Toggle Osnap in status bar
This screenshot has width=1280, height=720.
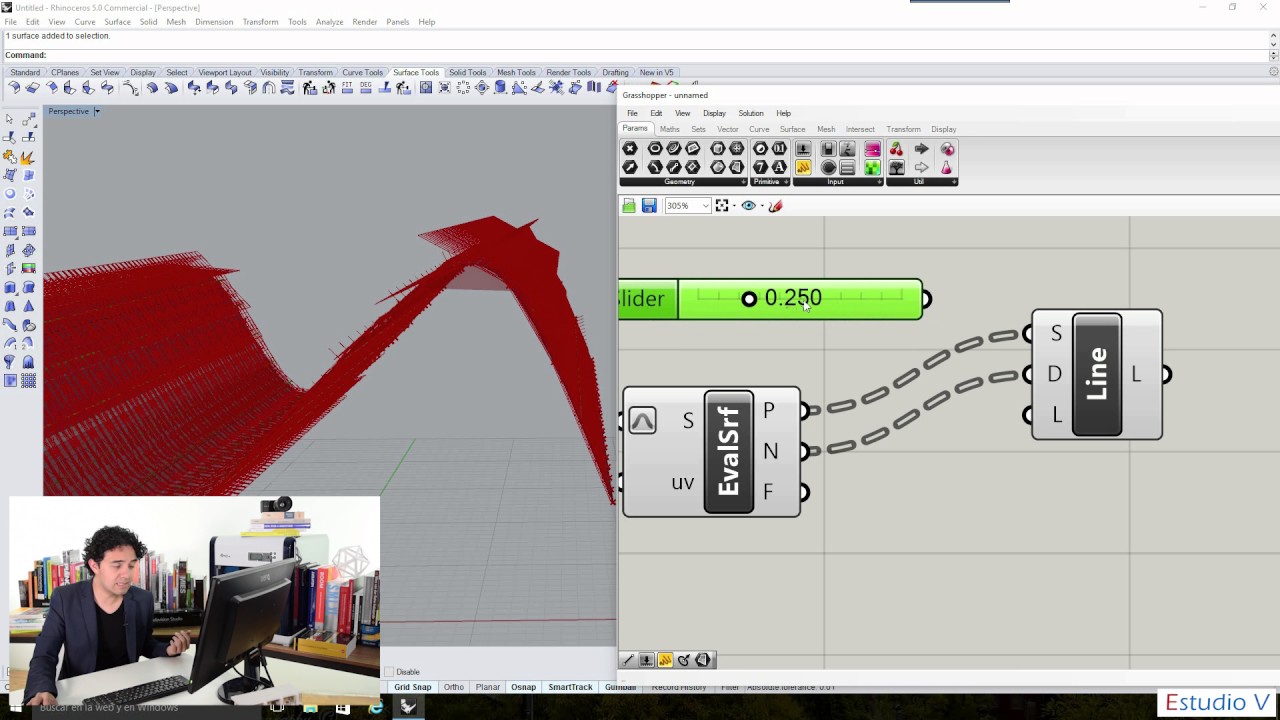pos(523,687)
